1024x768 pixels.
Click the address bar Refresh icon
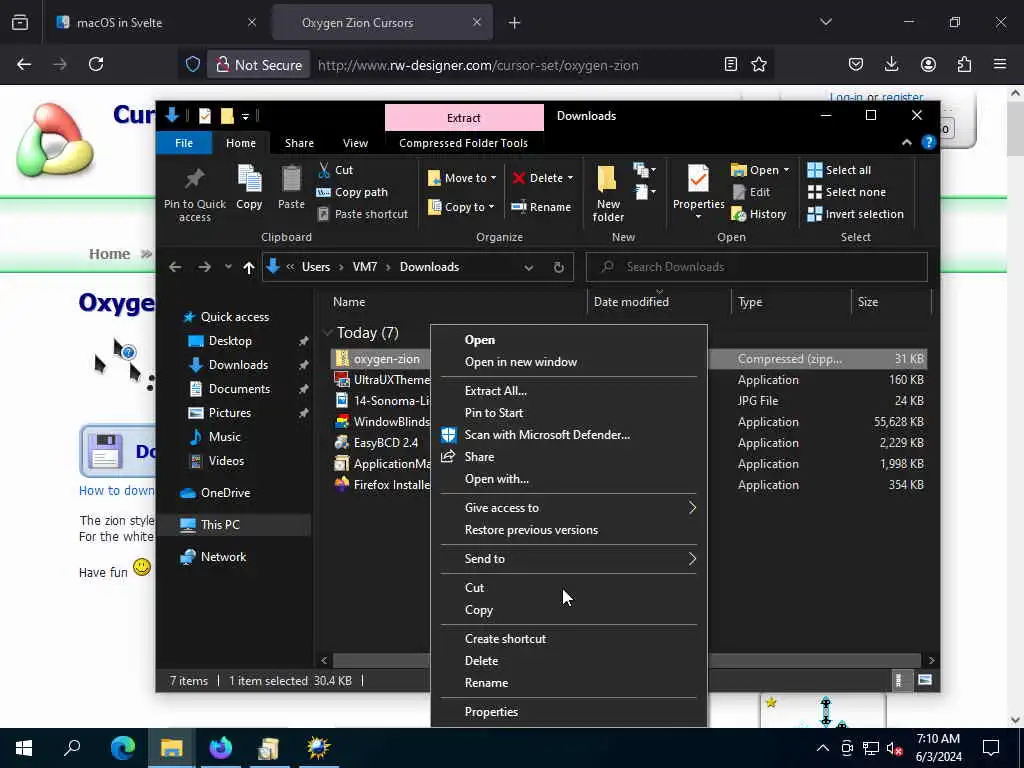(x=558, y=267)
